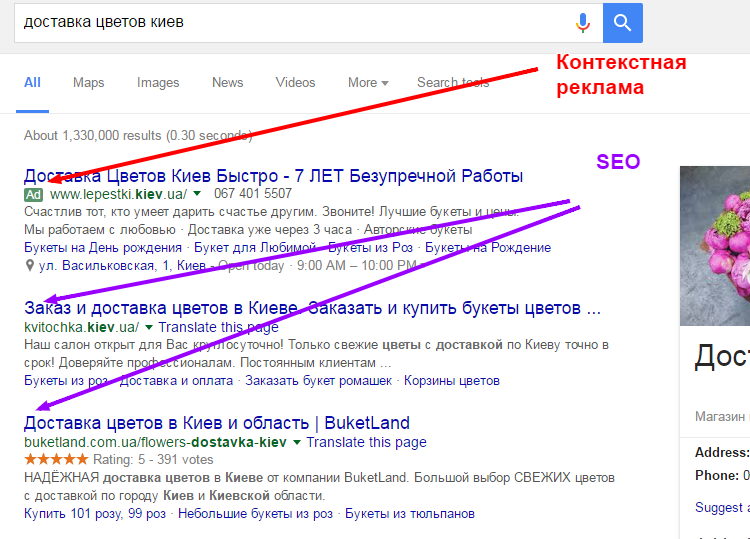Click the kvitochka.kiev.ua green URL
Image resolution: width=750 pixels, height=539 pixels.
[x=81, y=328]
